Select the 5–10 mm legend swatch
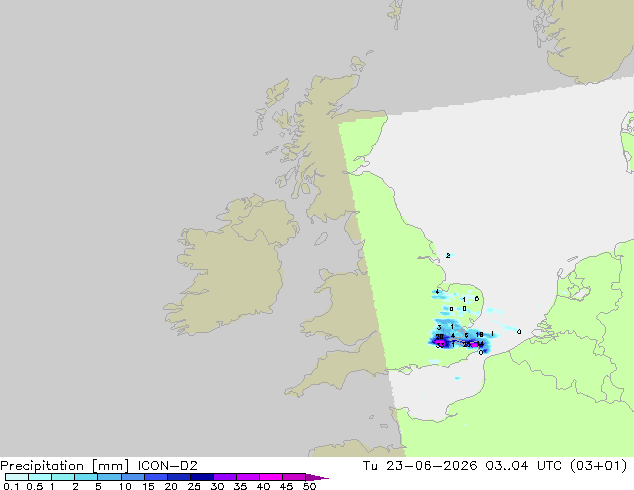634x490 pixels. click(109, 477)
